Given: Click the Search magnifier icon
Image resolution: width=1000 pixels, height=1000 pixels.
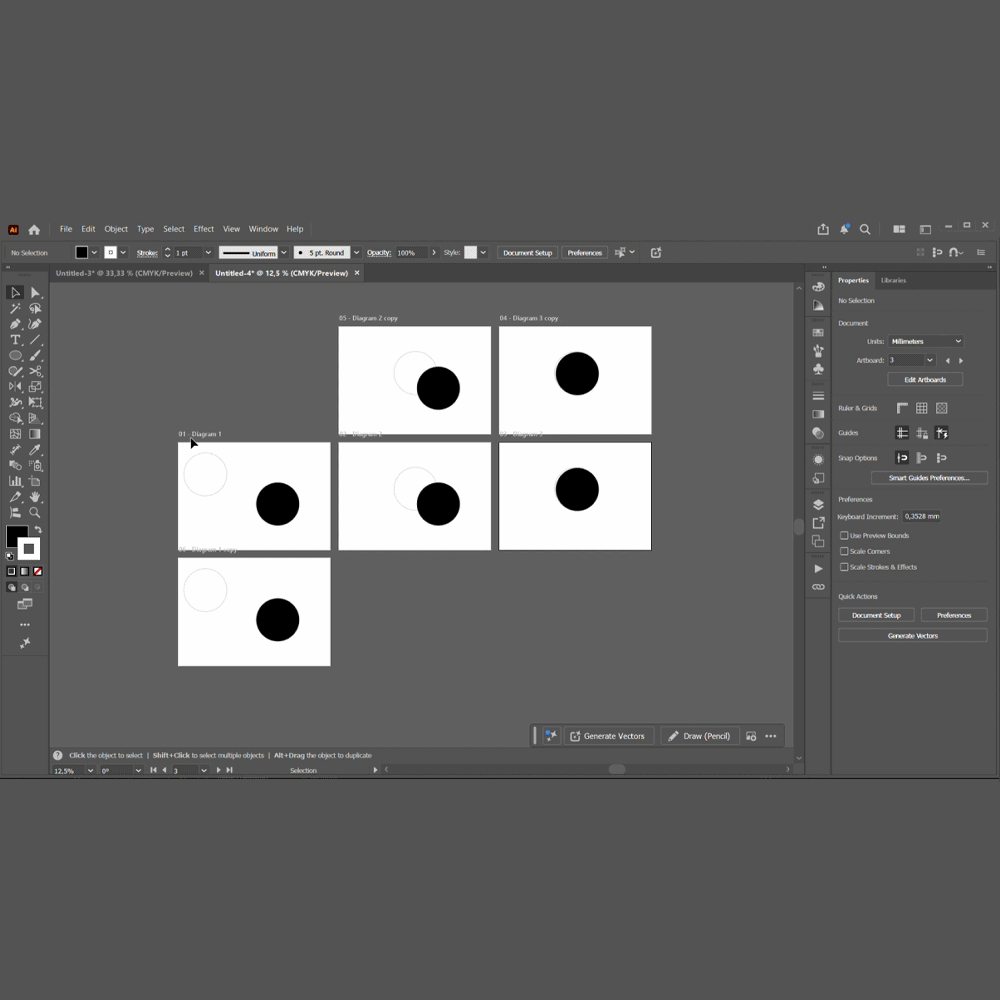Looking at the screenshot, I should (865, 229).
